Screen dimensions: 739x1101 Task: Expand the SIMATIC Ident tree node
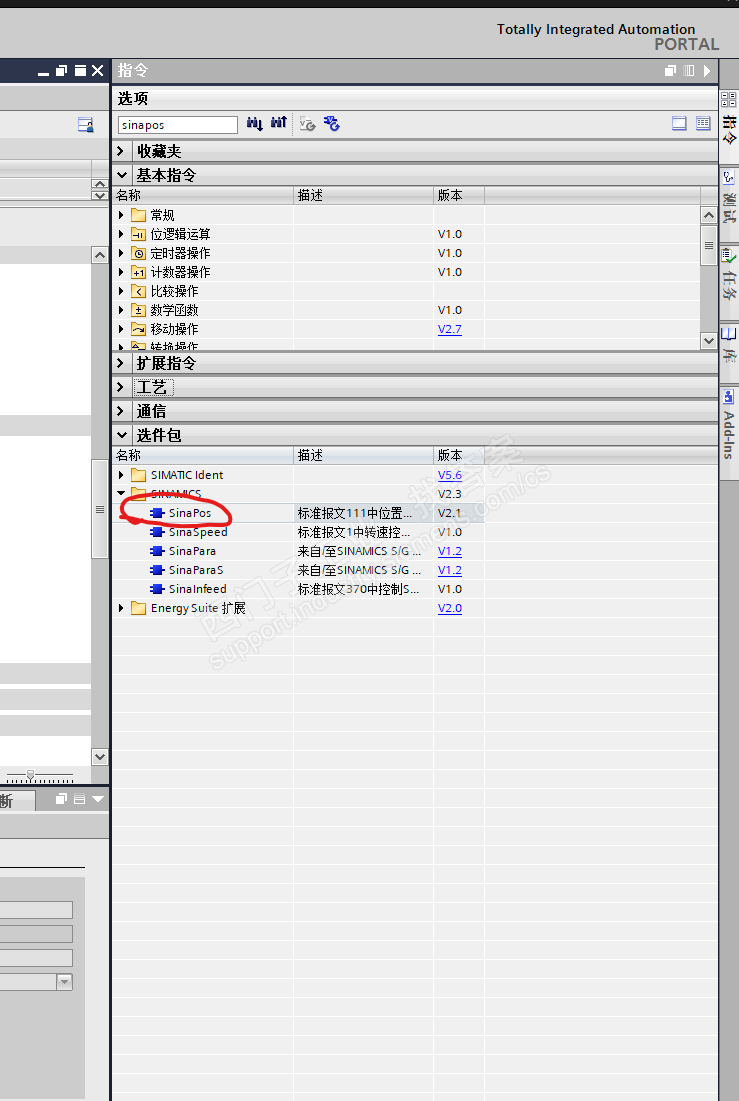(121, 475)
